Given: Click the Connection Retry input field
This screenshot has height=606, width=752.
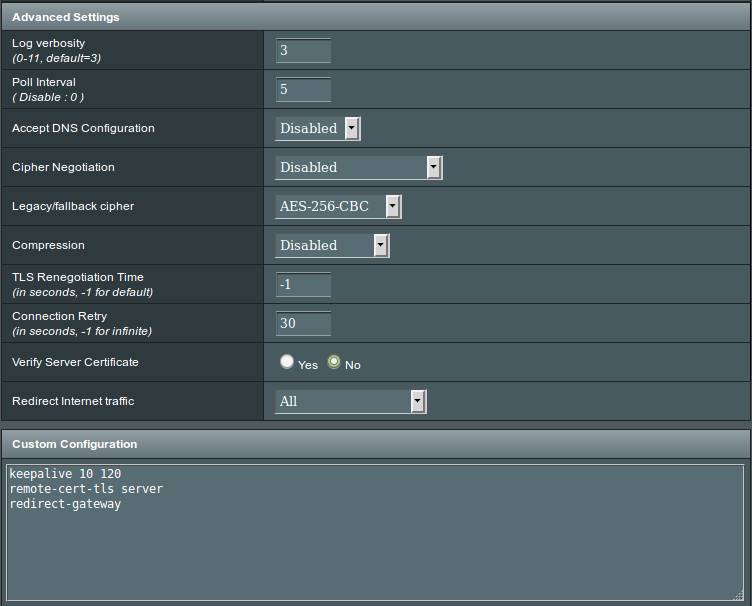Looking at the screenshot, I should tap(304, 323).
